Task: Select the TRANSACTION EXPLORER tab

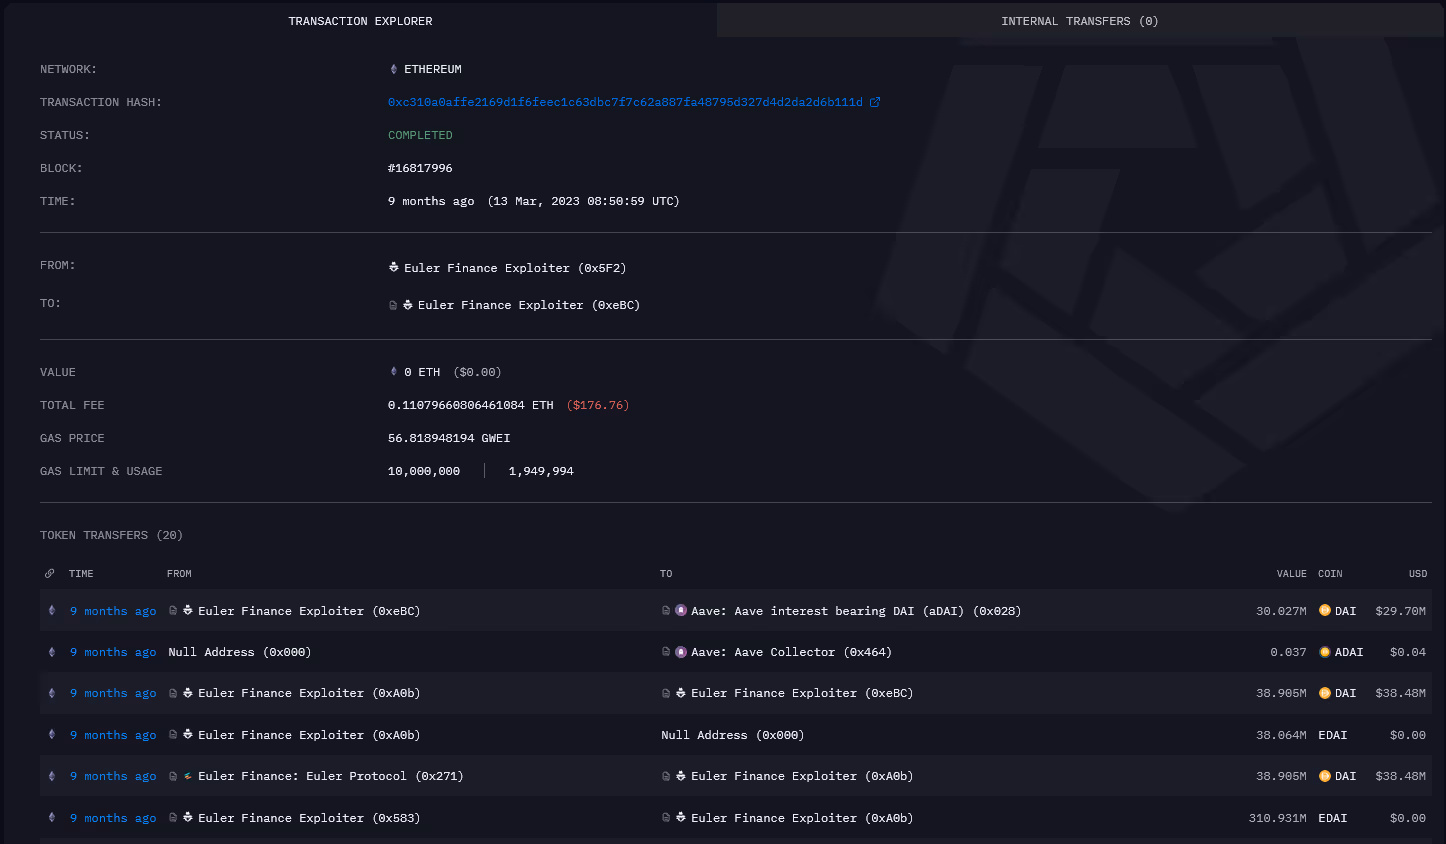Action: (x=360, y=20)
